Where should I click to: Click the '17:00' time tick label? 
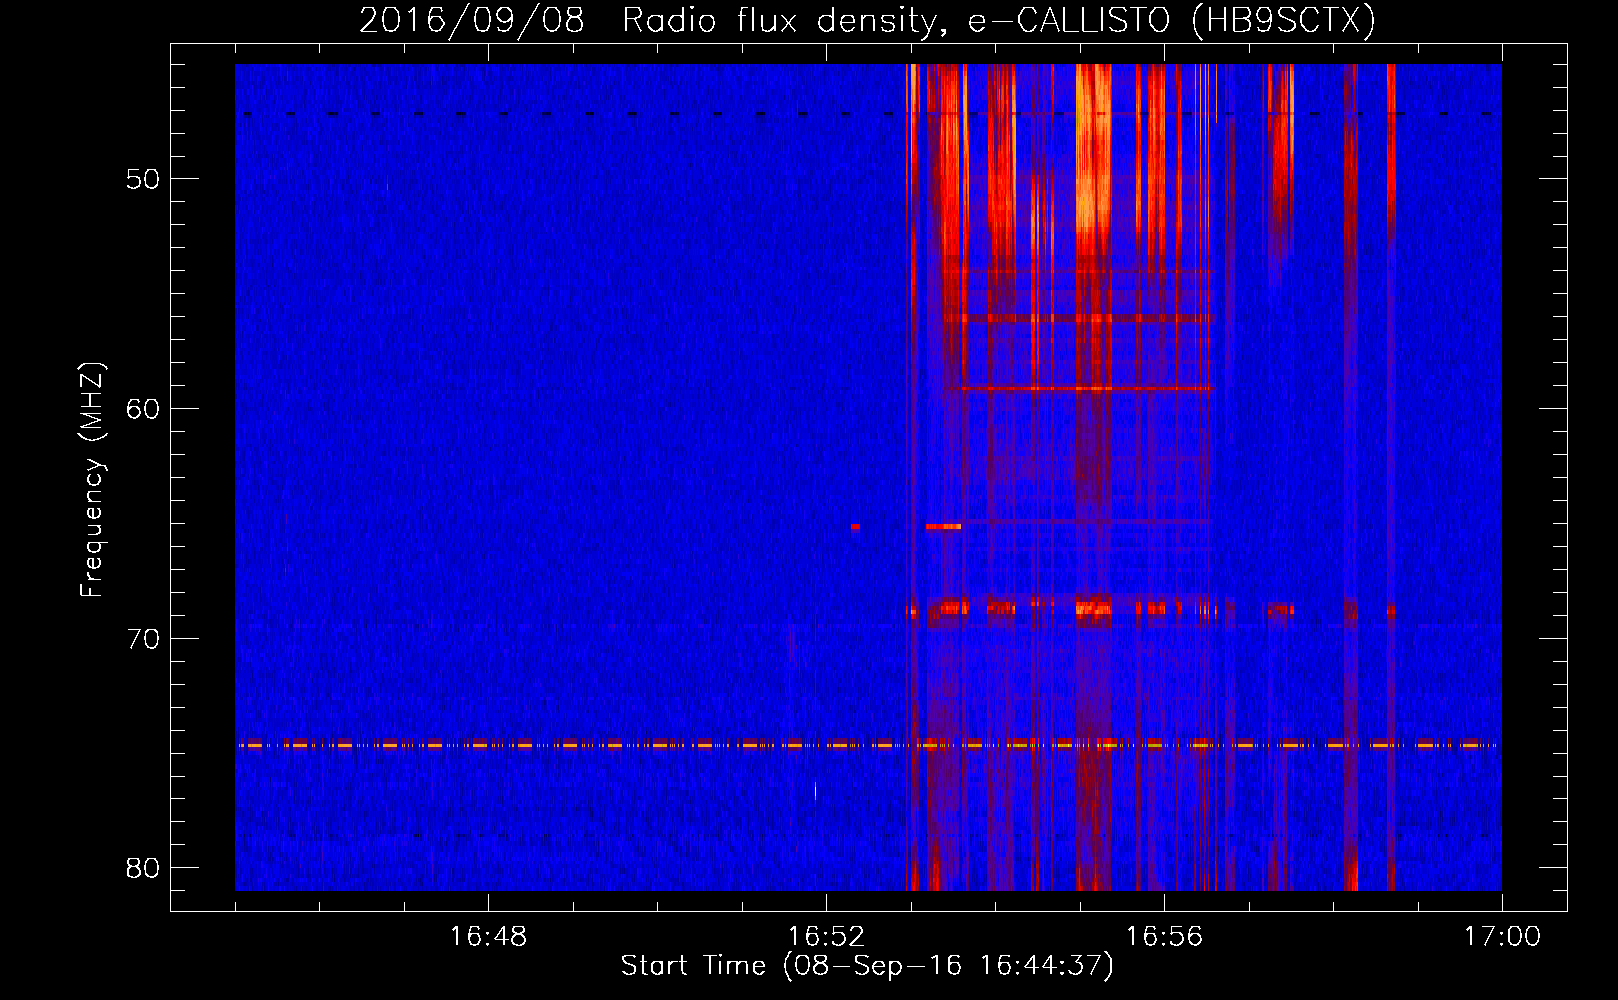1502,937
